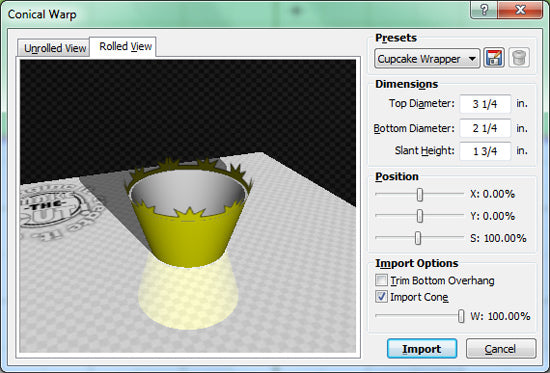Viewport: 550px width, 373px height.
Task: Click the Top Diameter input field
Action: (485, 104)
